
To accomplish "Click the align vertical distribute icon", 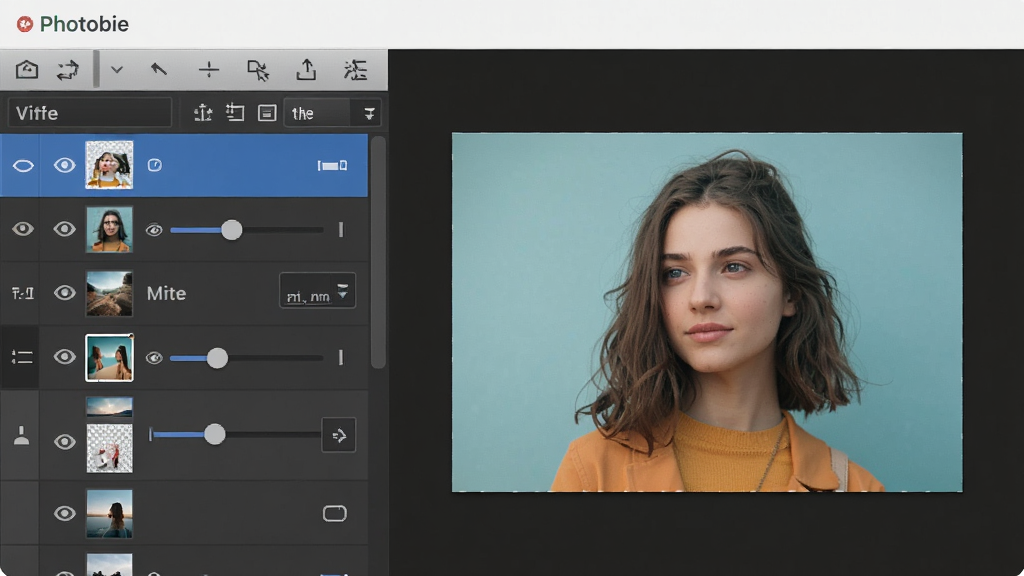I will [x=203, y=113].
